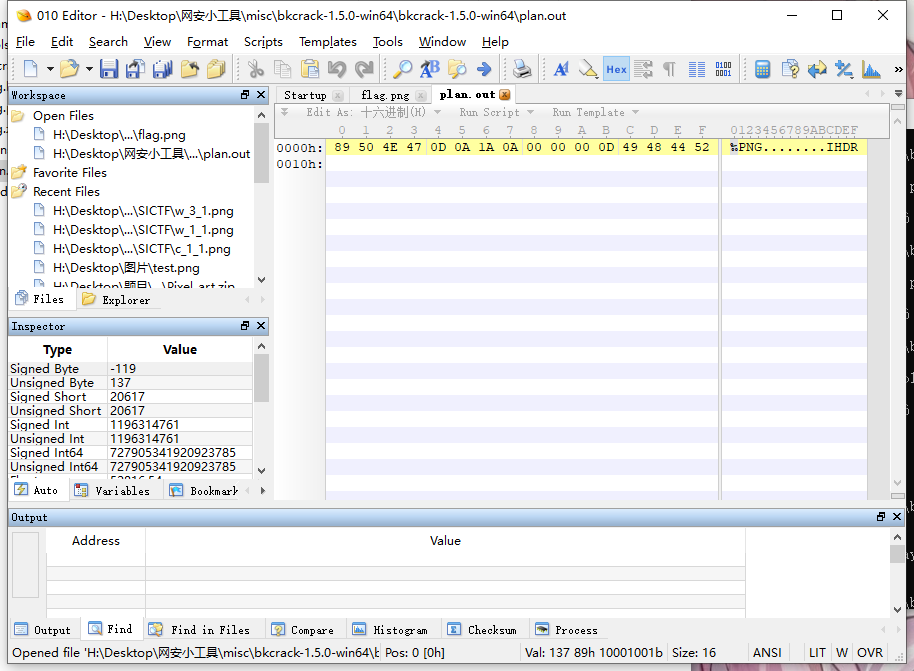Open the Templates menu
This screenshot has width=914, height=671.
pyautogui.click(x=327, y=42)
